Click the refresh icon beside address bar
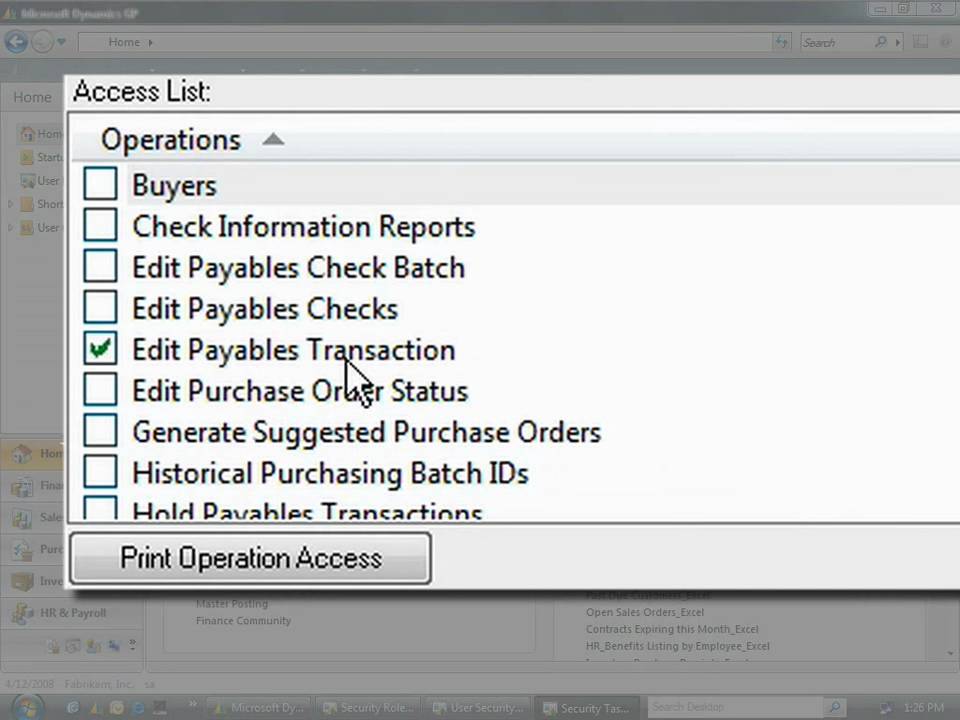This screenshot has height=720, width=960. (x=781, y=42)
